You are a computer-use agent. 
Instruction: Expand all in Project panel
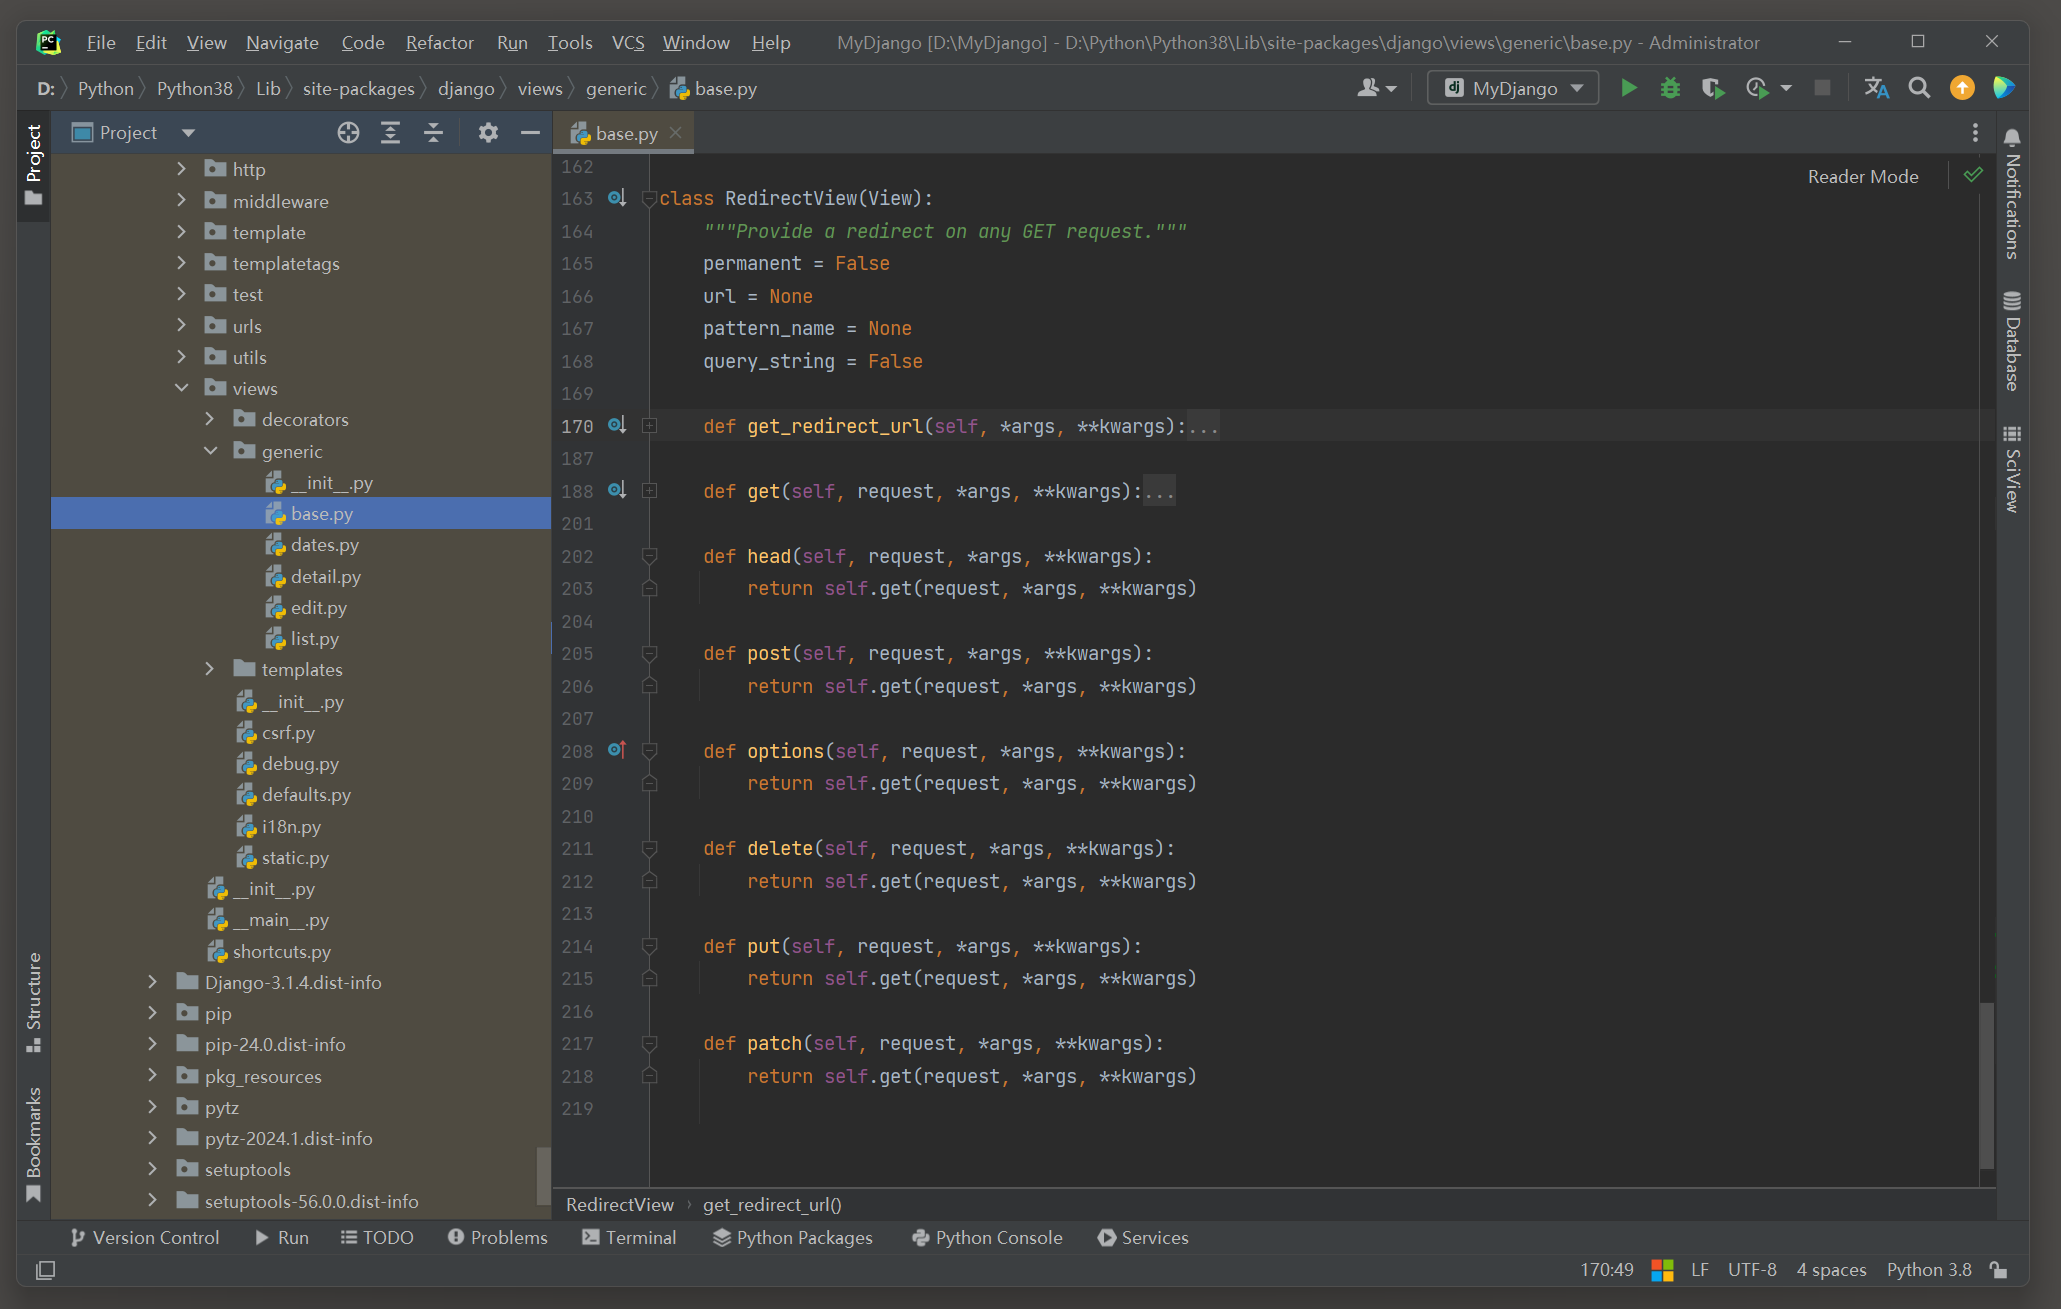click(390, 132)
